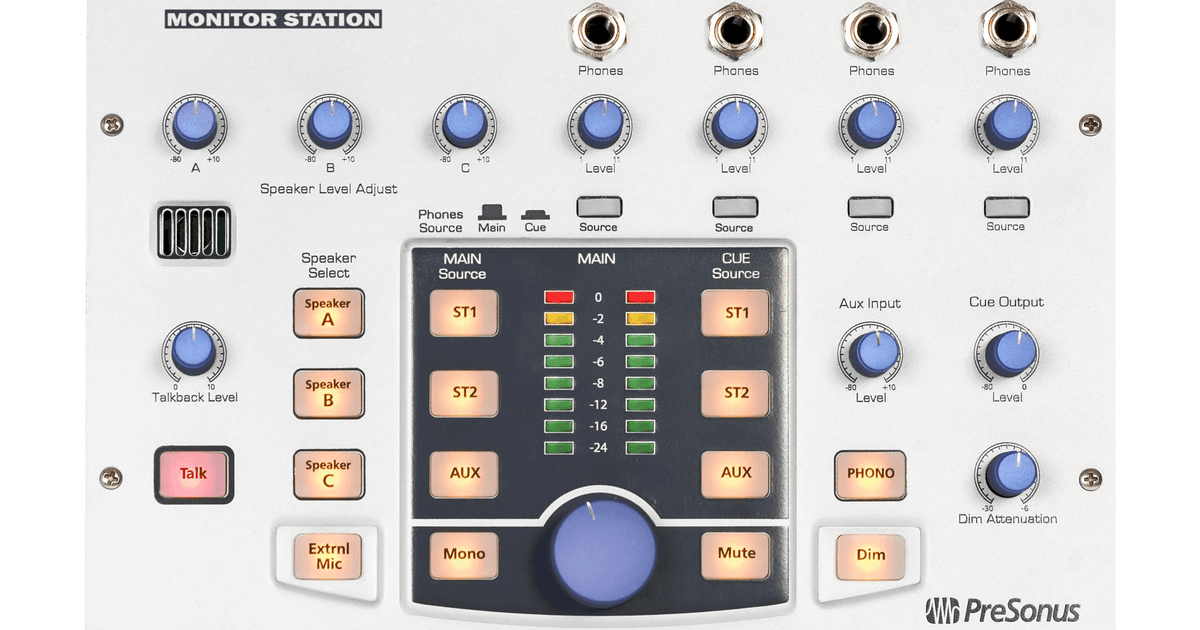
Task: Toggle Source button under fourth Phones Level
Action: [1007, 208]
